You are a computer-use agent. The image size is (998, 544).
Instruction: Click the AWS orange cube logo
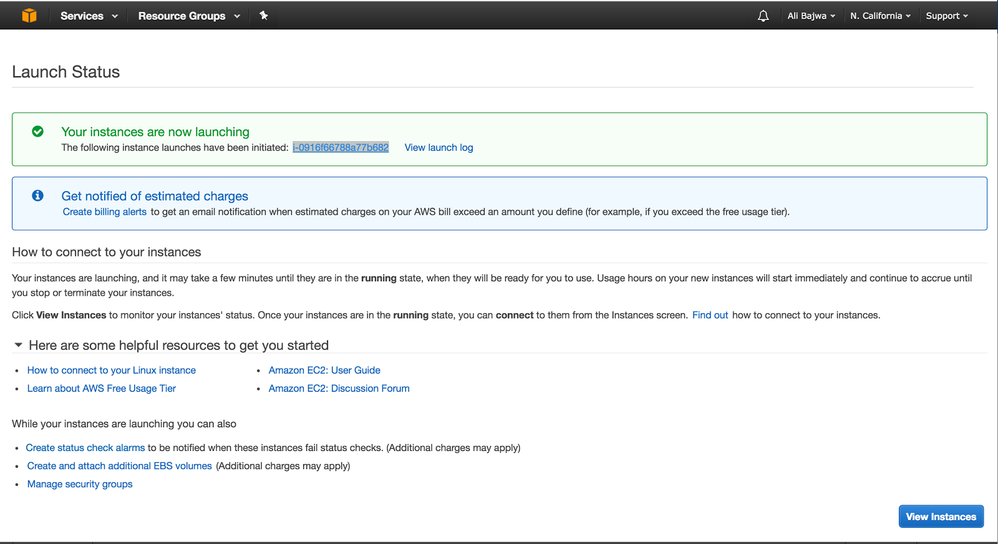[x=29, y=16]
